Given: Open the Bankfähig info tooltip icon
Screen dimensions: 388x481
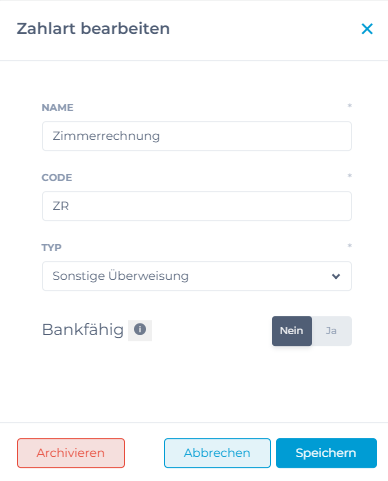Looking at the screenshot, I should click(x=140, y=329).
